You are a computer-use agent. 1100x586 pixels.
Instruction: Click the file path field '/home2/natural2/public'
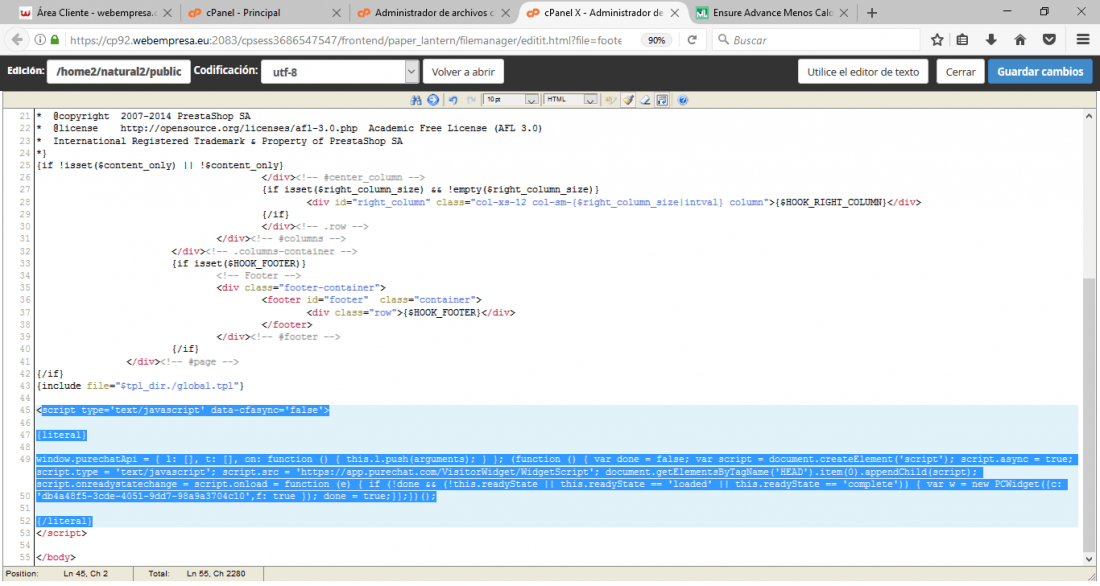(x=119, y=72)
